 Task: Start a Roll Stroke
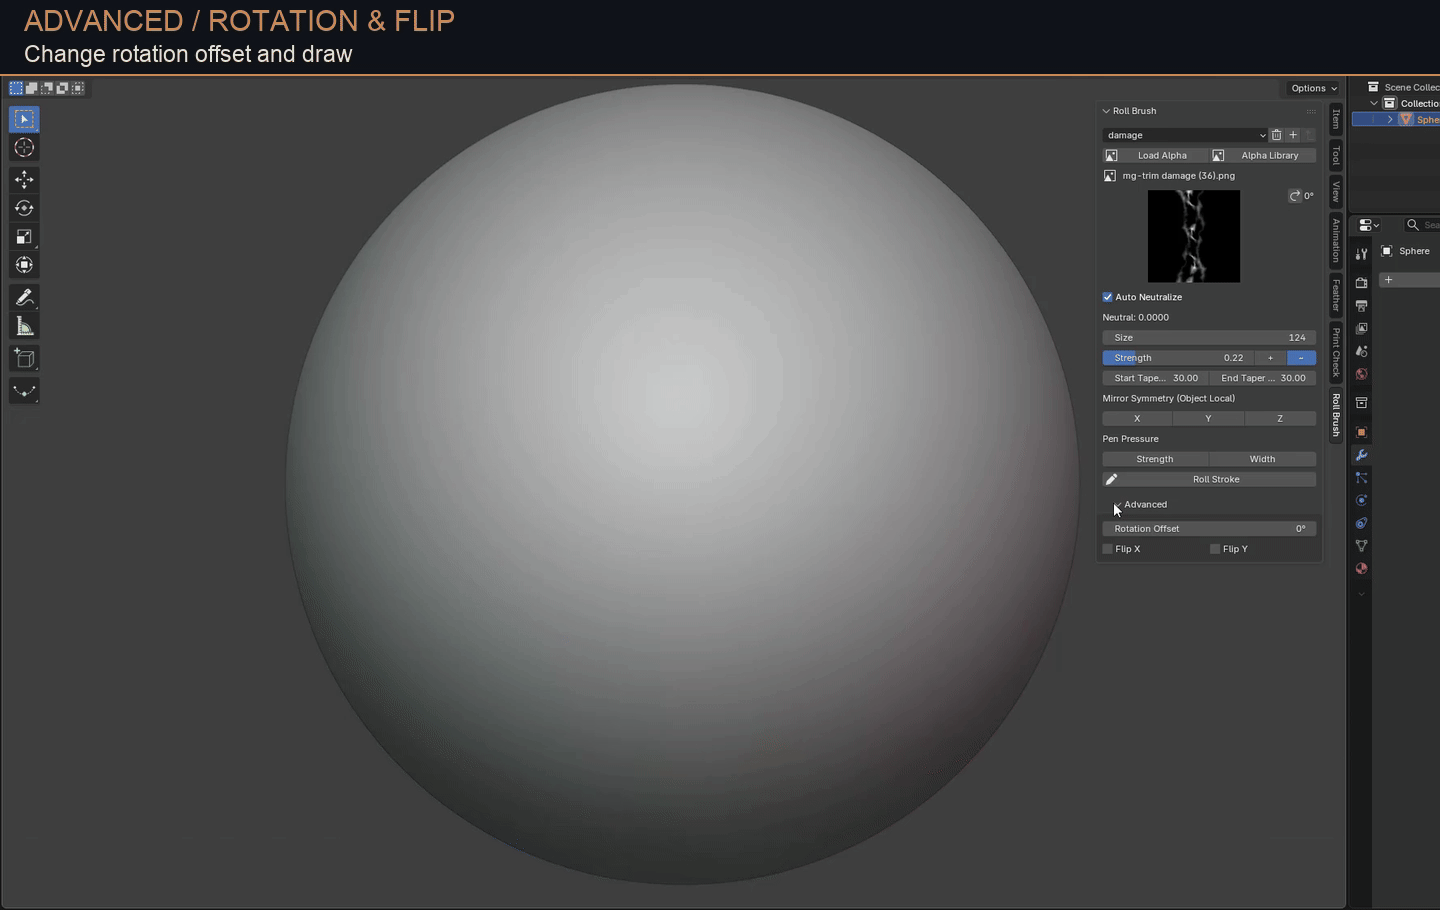pos(1209,480)
